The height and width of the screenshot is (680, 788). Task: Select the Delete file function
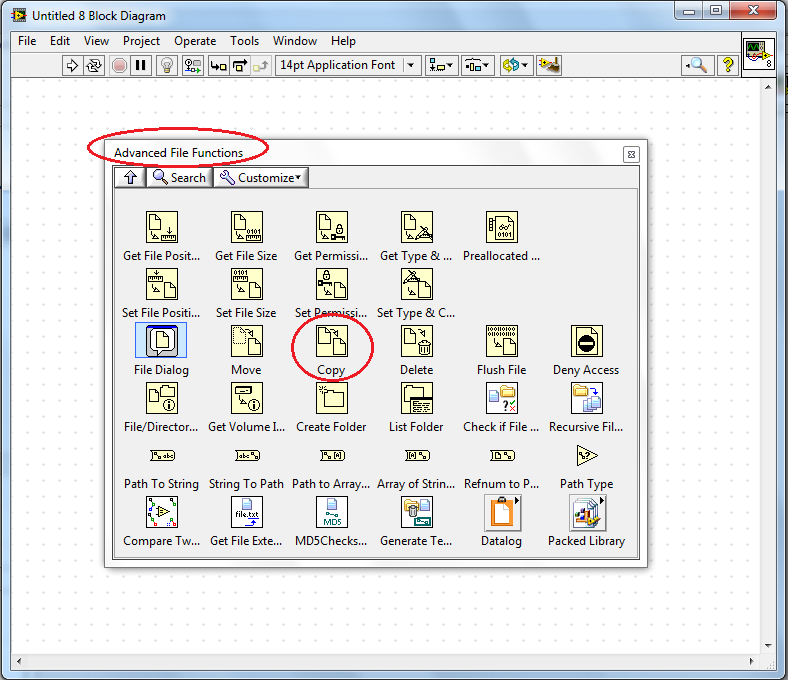[417, 341]
